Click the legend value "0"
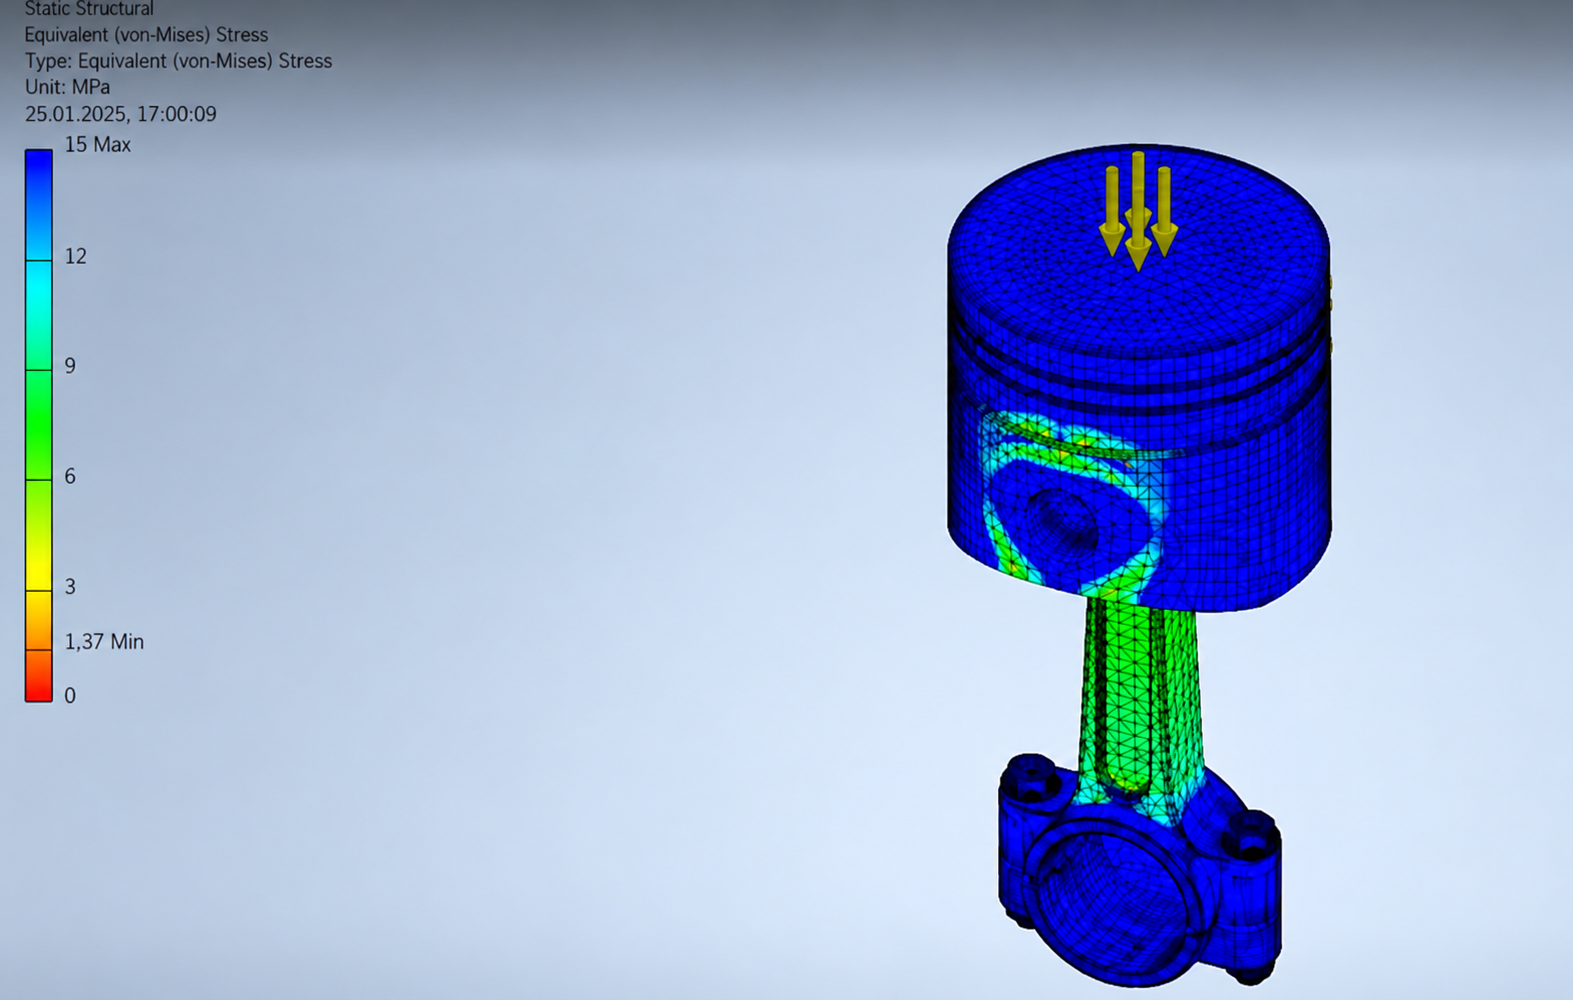This screenshot has height=1000, width=1573. tap(70, 695)
